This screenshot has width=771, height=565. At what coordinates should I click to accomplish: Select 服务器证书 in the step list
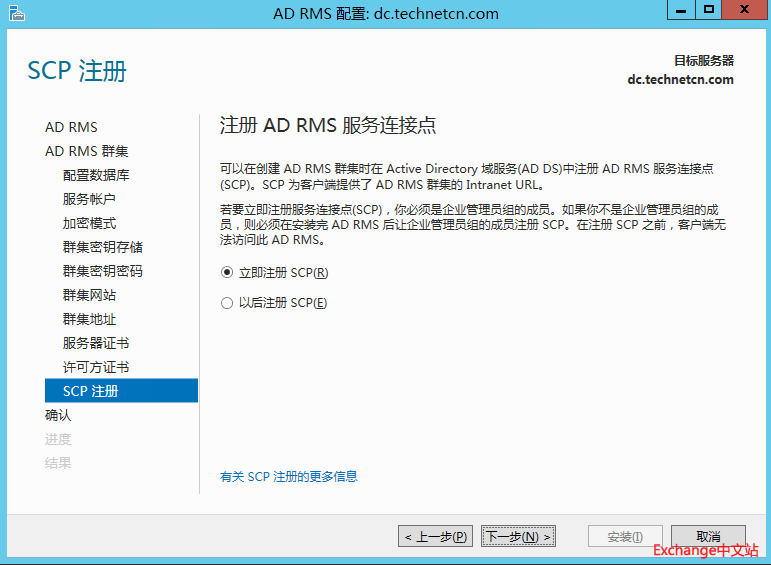(x=96, y=343)
